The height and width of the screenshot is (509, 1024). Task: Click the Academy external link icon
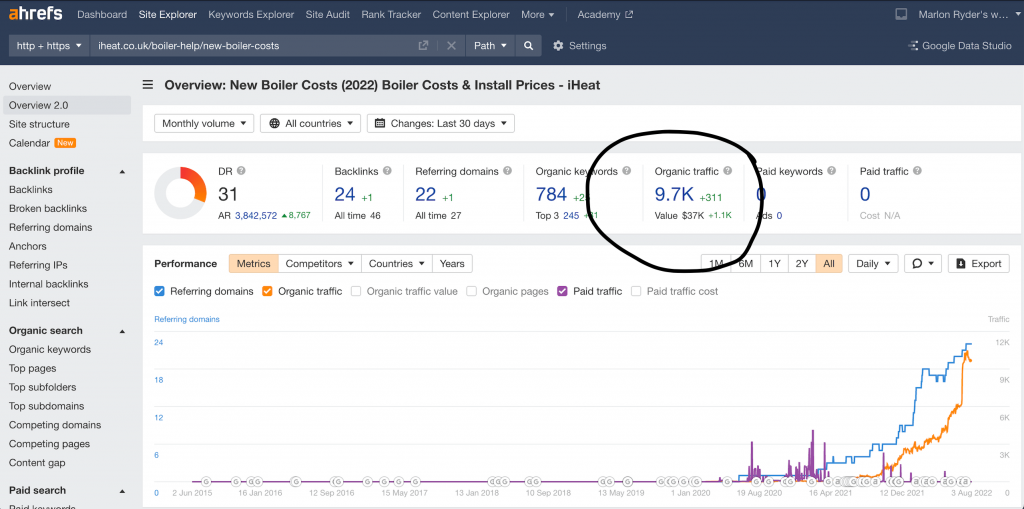[629, 14]
